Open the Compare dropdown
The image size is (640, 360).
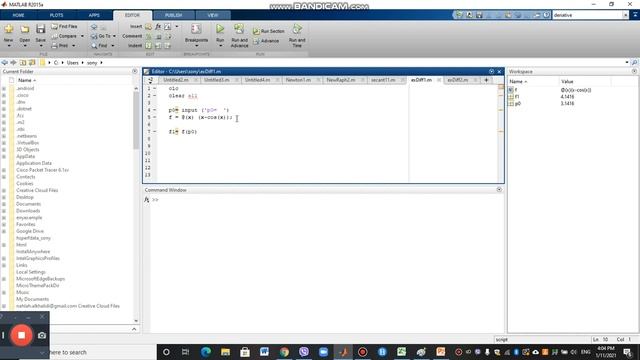pos(82,36)
